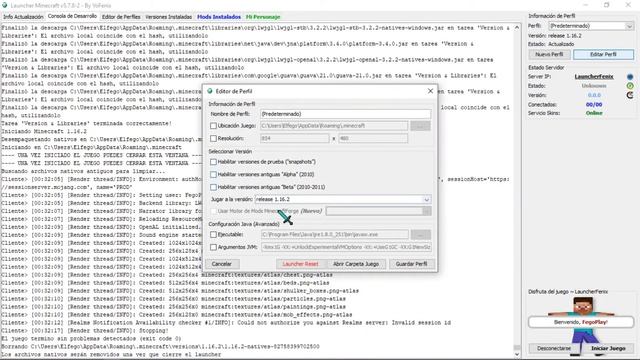Viewport: 640px width, 360px height.
Task: Toggle the Usar Motor de Mods Minecraft Forge checkbox
Action: (213, 211)
